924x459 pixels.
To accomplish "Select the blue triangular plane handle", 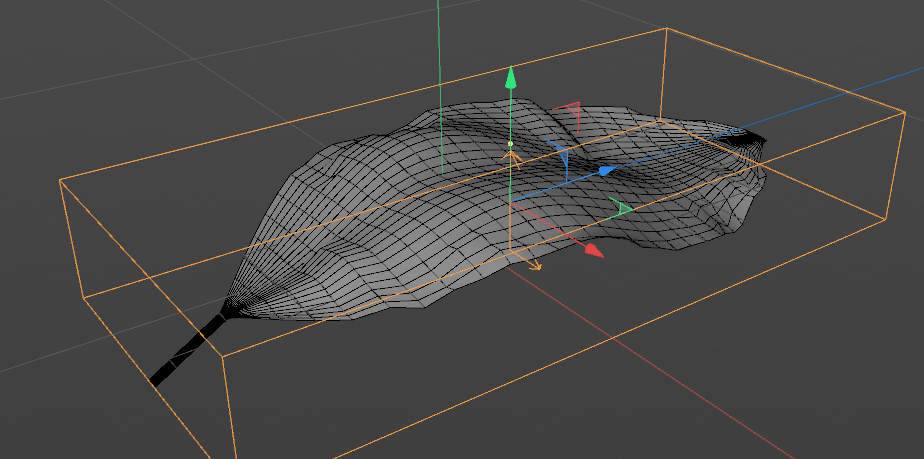I will click(x=560, y=154).
